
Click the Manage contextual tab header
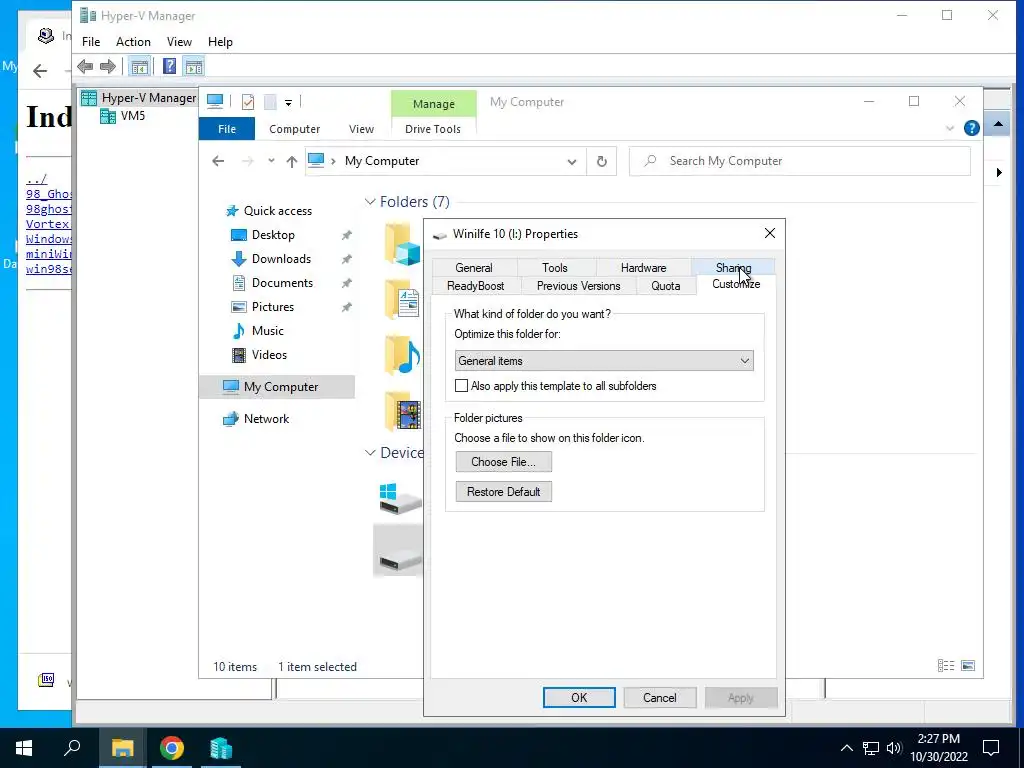[434, 104]
